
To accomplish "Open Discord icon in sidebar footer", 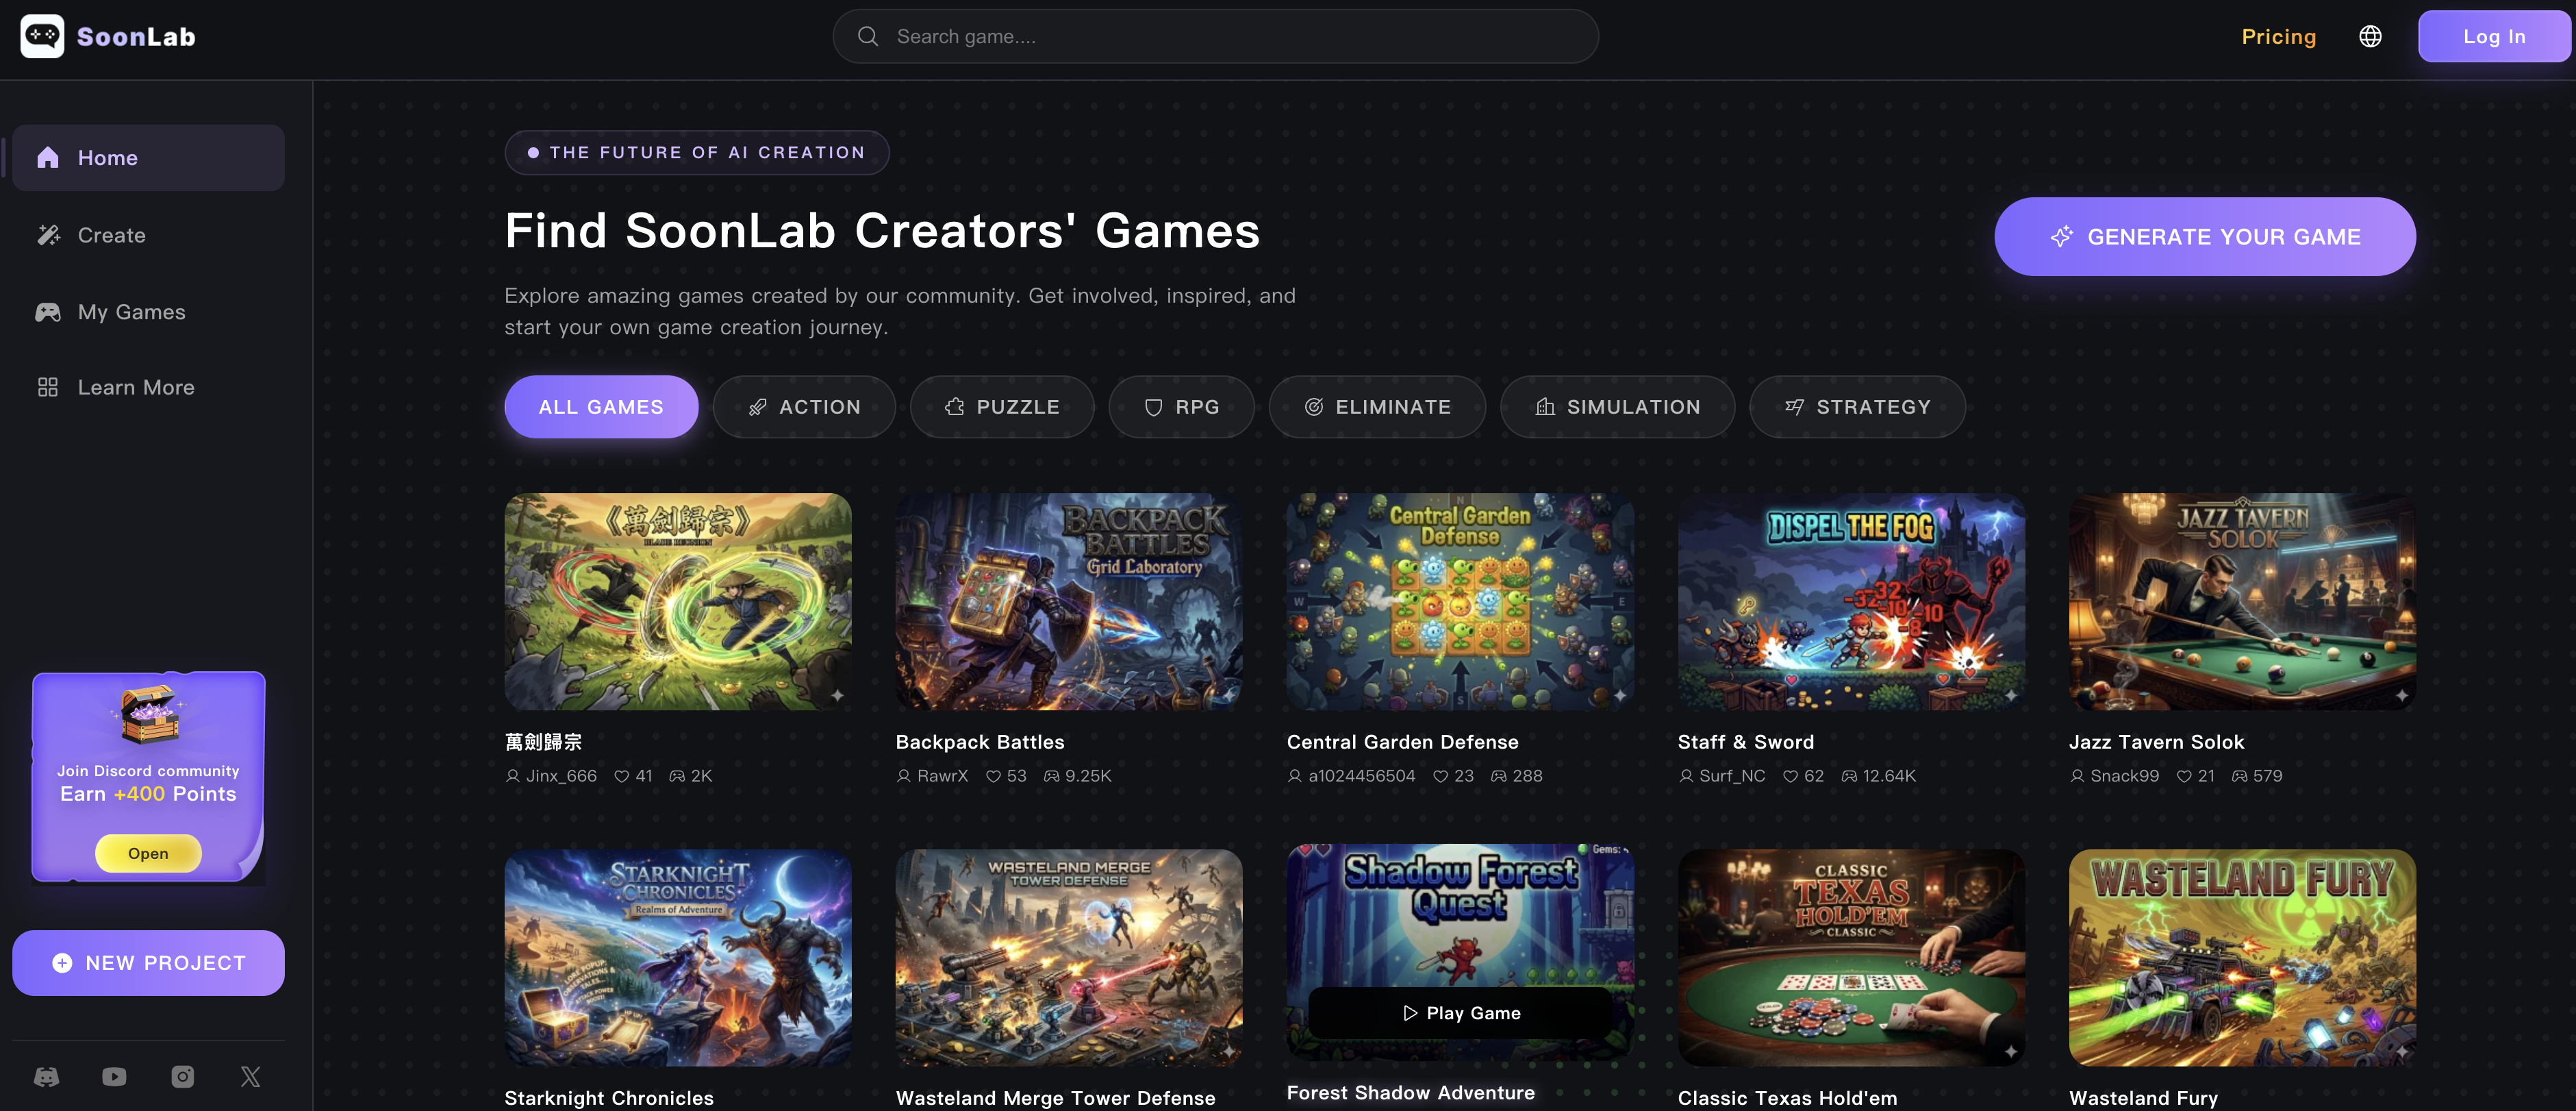I will pos(47,1077).
